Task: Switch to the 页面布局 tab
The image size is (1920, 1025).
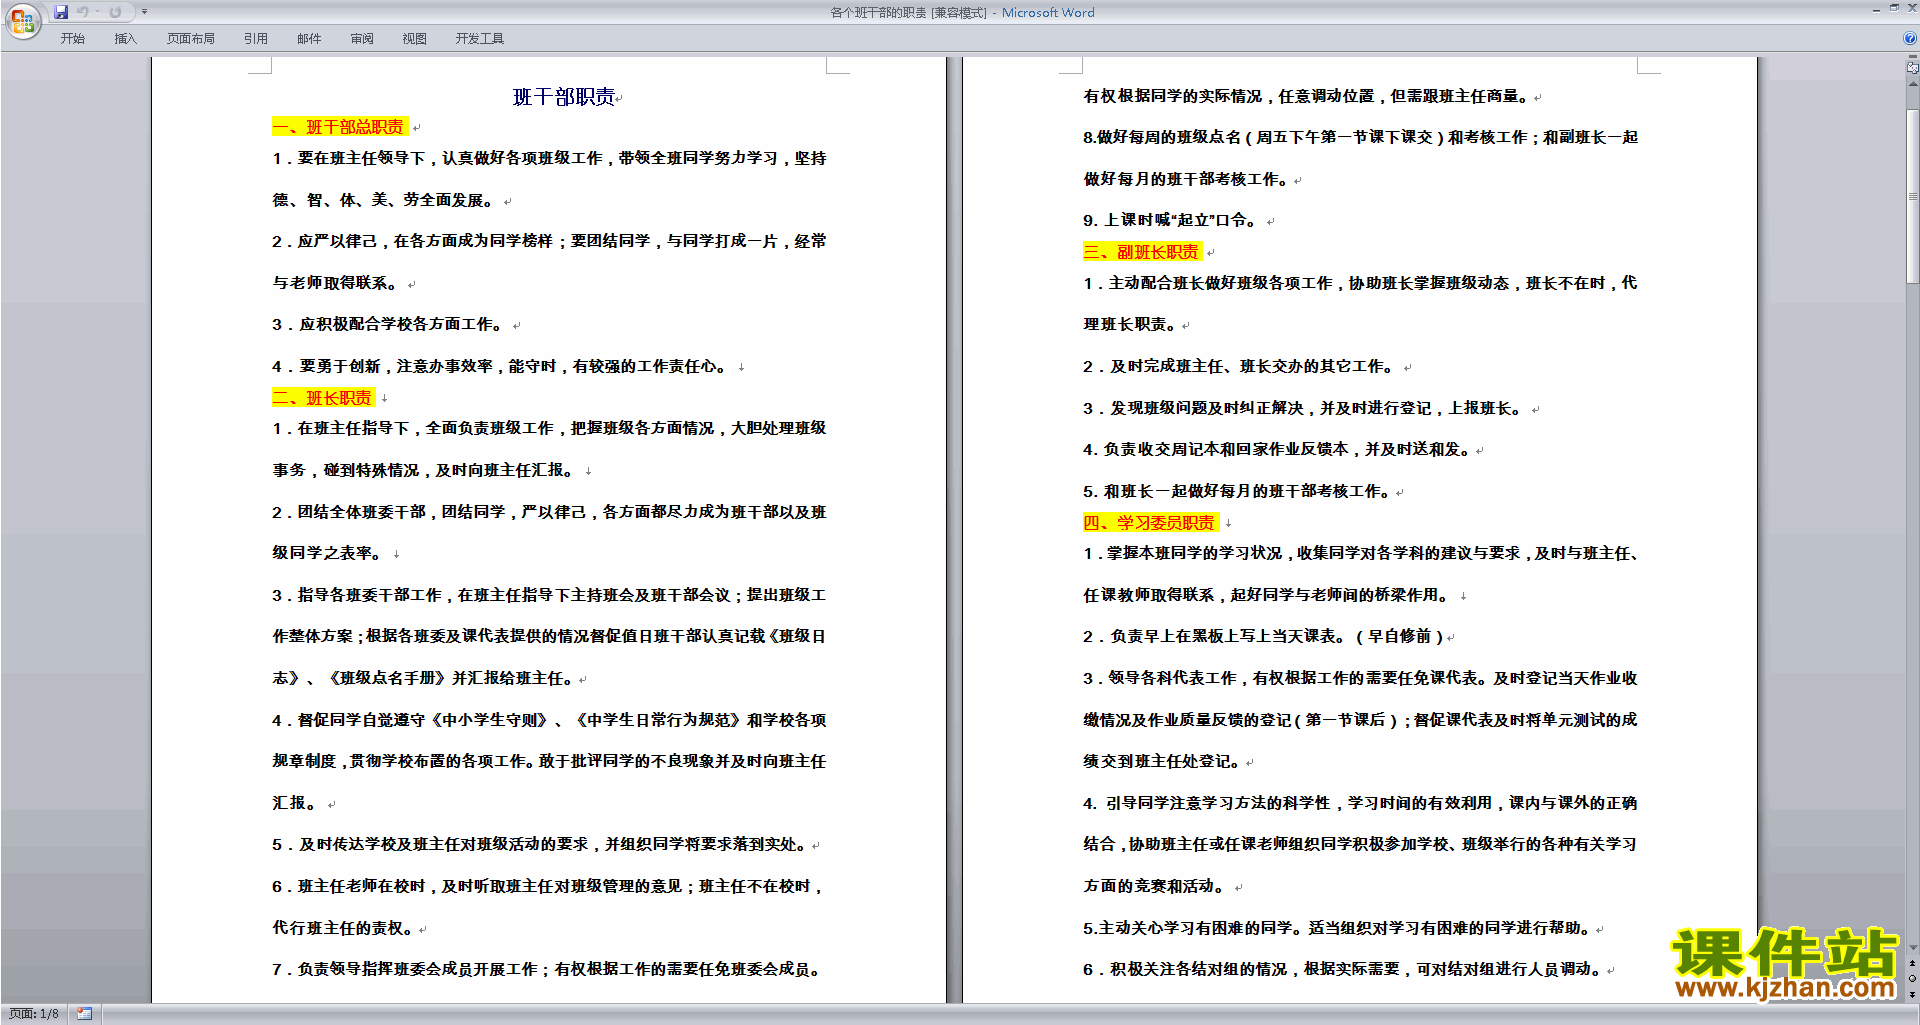Action: (x=191, y=39)
